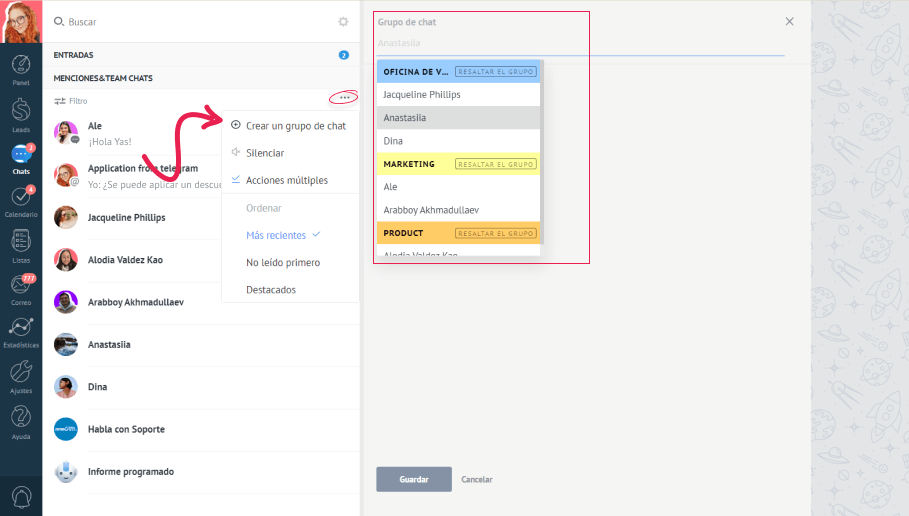909x516 pixels.
Task: Open the Correo mail icon
Action: [x=20, y=286]
